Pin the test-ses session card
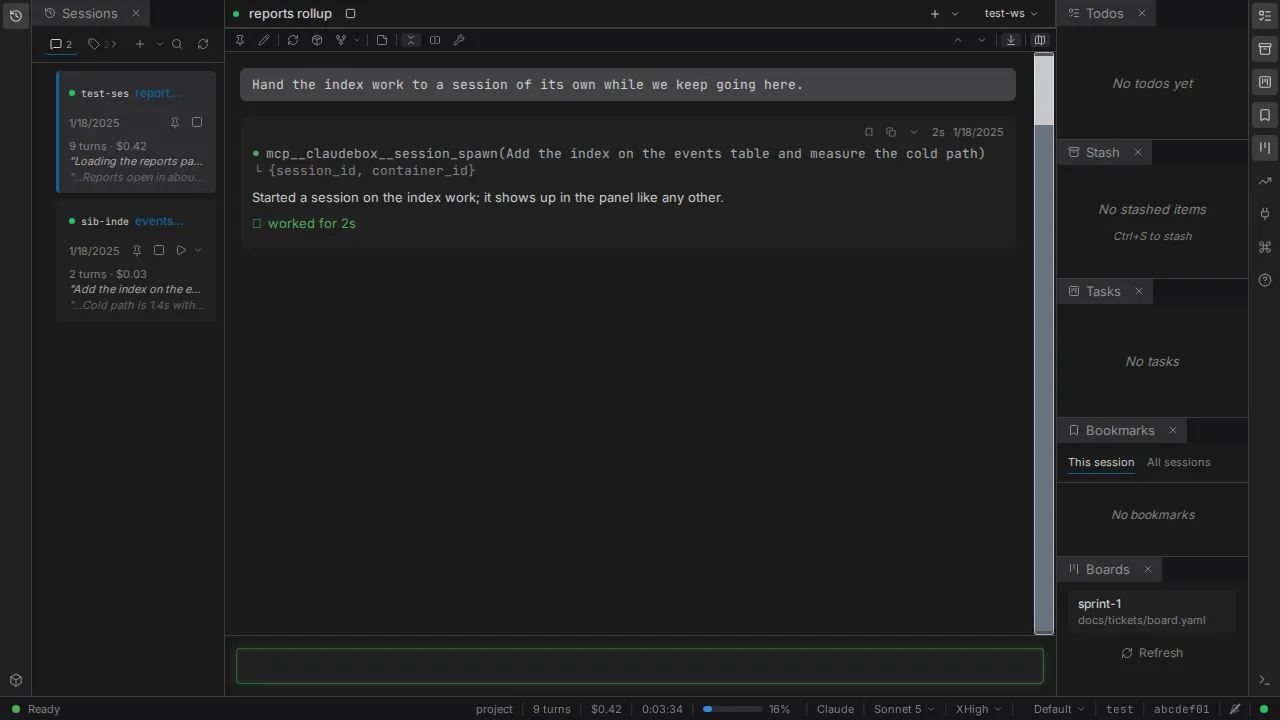The image size is (1280, 720). pyautogui.click(x=175, y=122)
